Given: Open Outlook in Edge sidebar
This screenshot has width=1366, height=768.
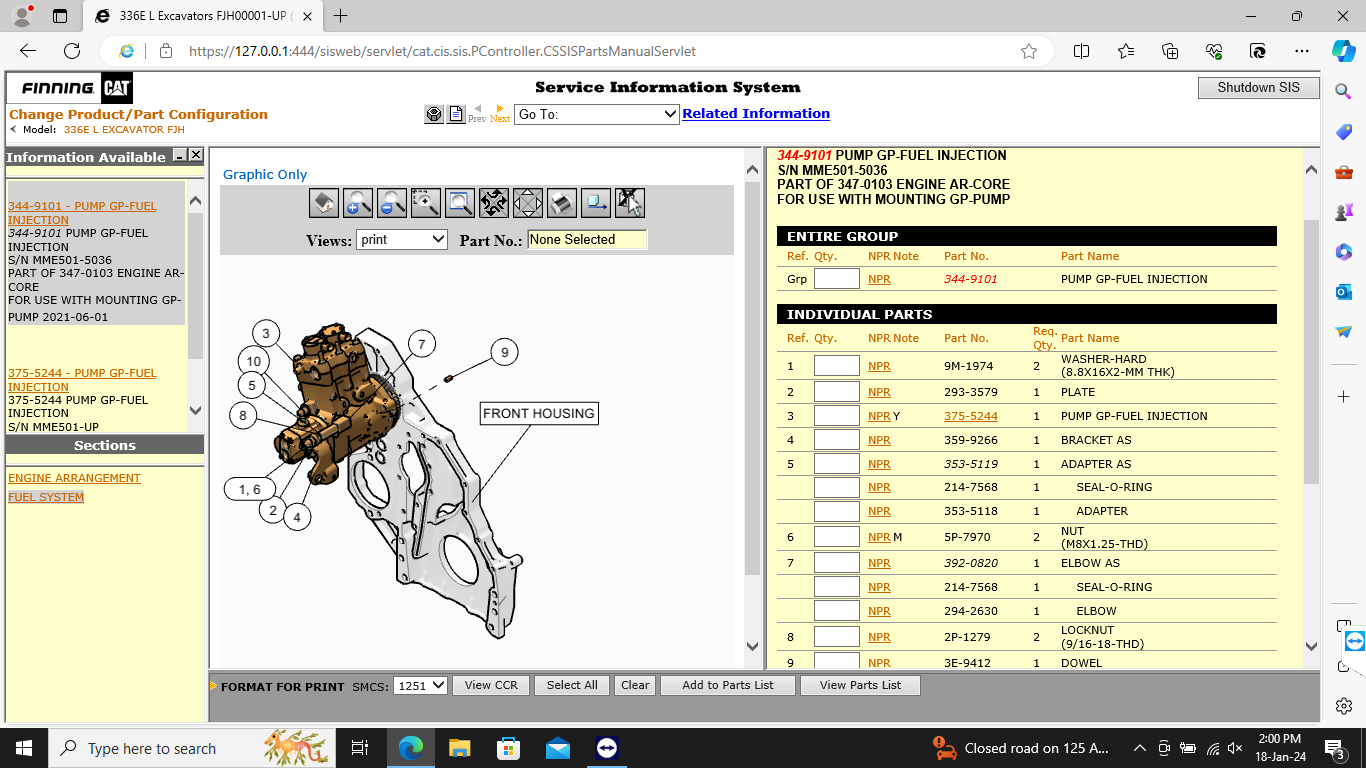Looking at the screenshot, I should (x=1343, y=291).
